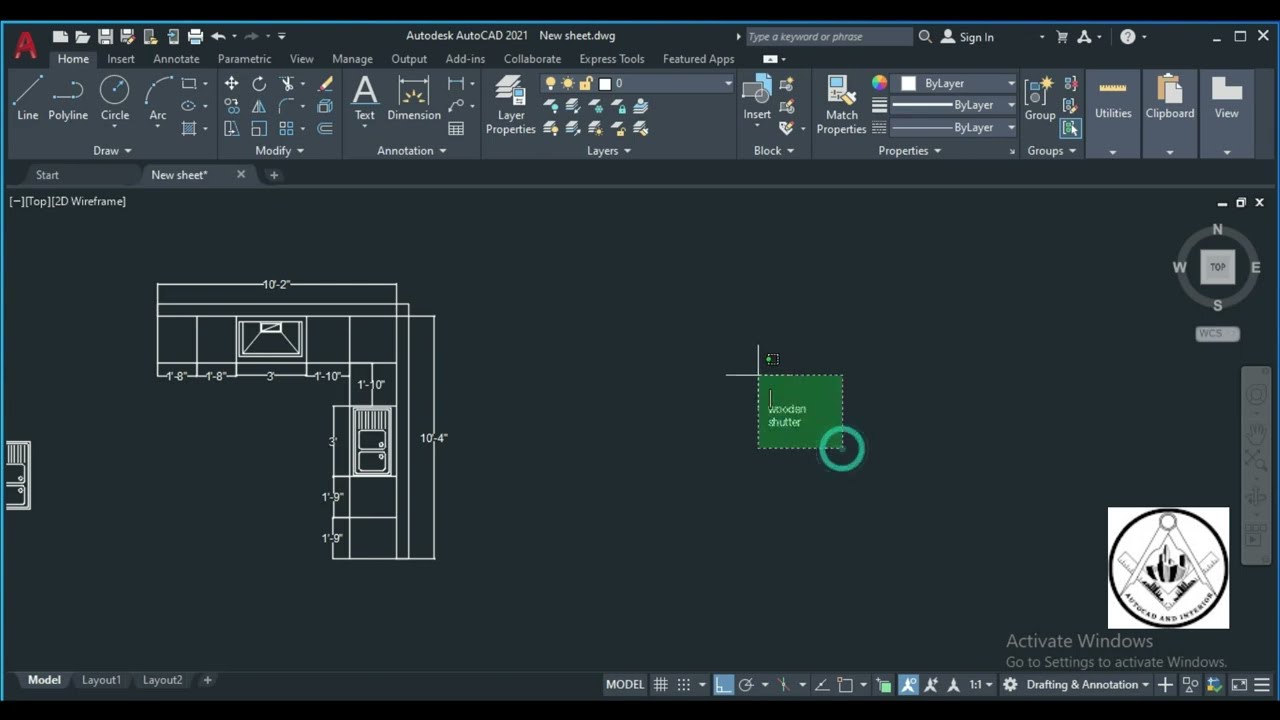
Task: Click the keyword search input field
Action: point(829,37)
